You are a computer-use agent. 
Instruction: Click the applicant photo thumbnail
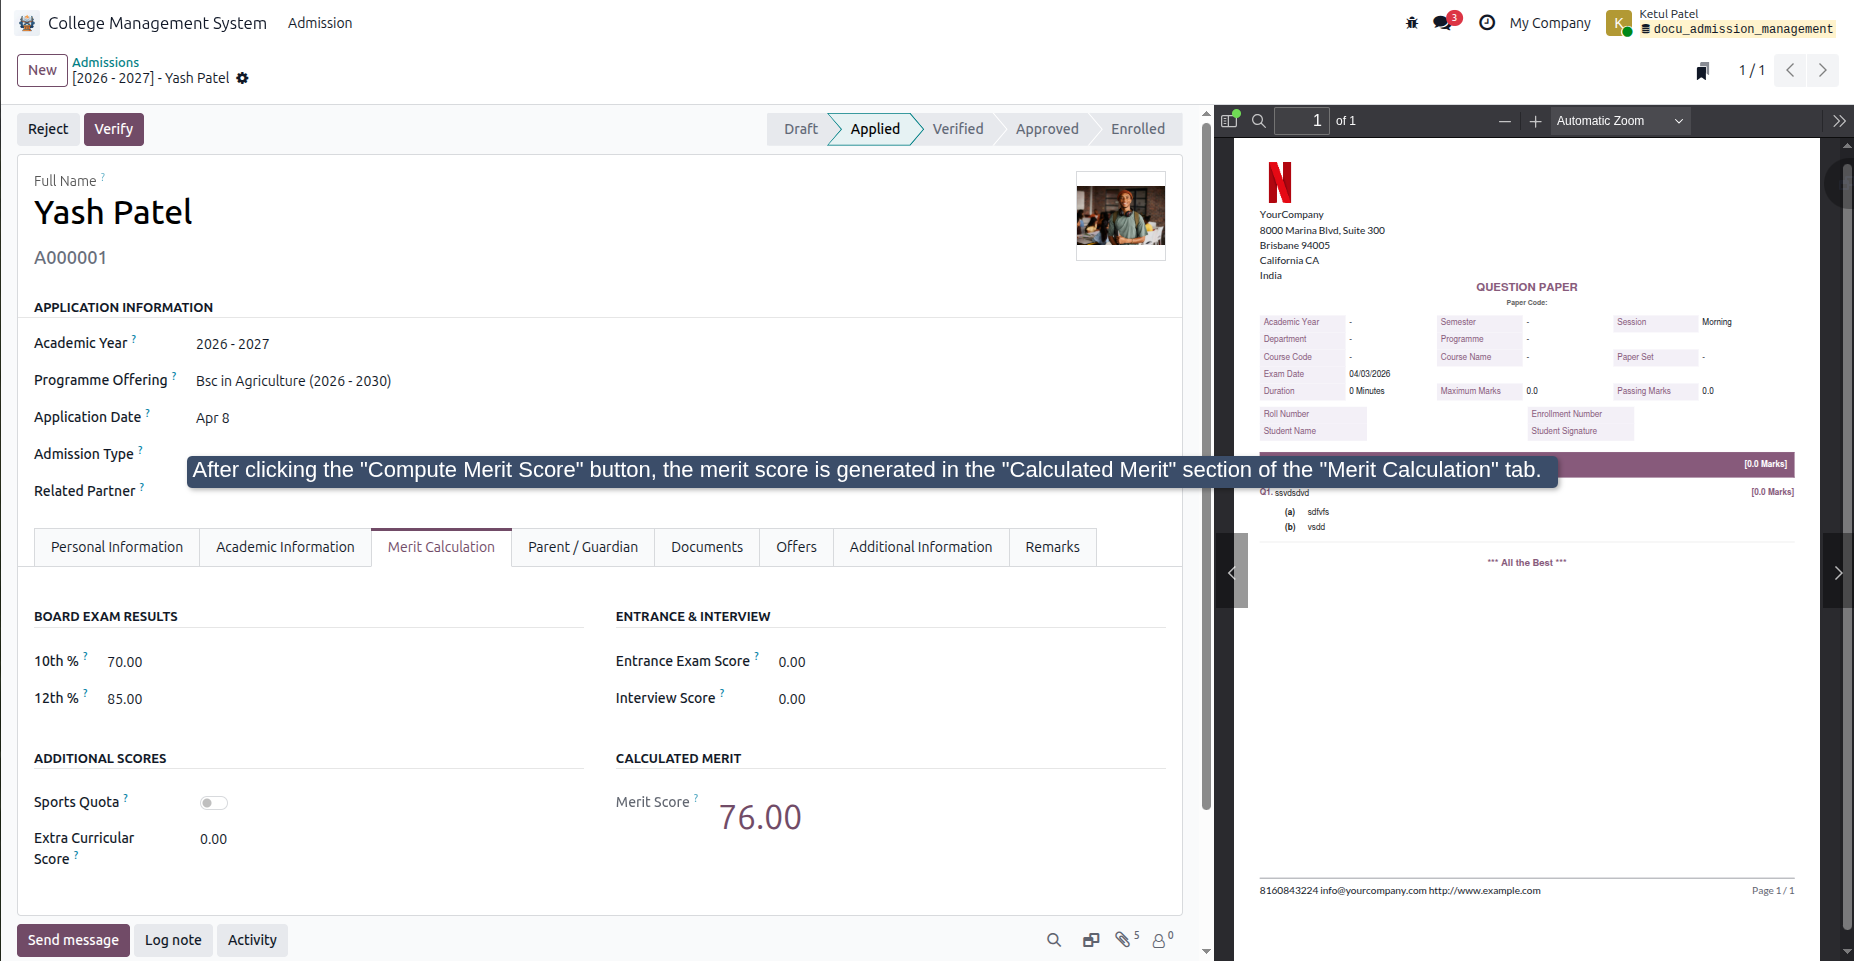coord(1121,216)
